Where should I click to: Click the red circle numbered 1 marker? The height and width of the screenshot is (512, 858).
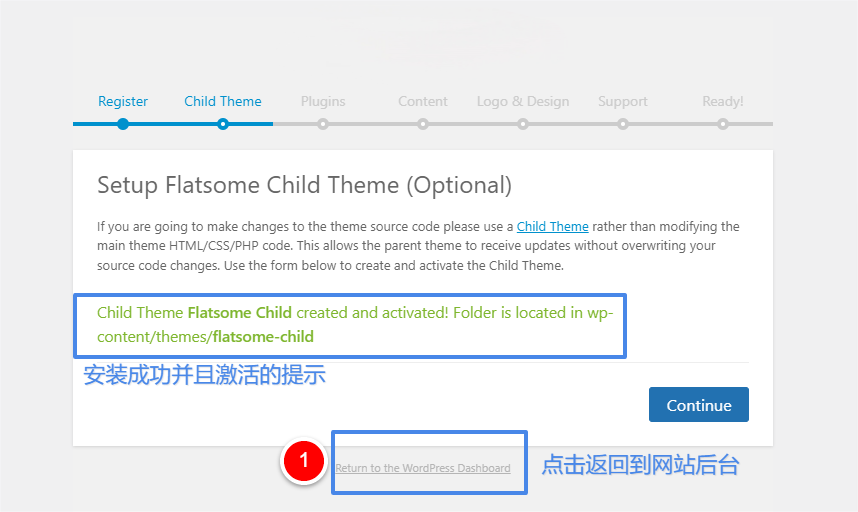point(305,461)
